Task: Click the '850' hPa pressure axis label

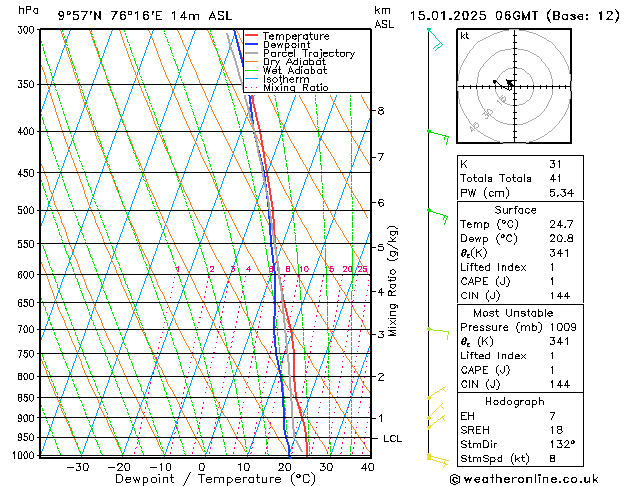Action: point(26,398)
